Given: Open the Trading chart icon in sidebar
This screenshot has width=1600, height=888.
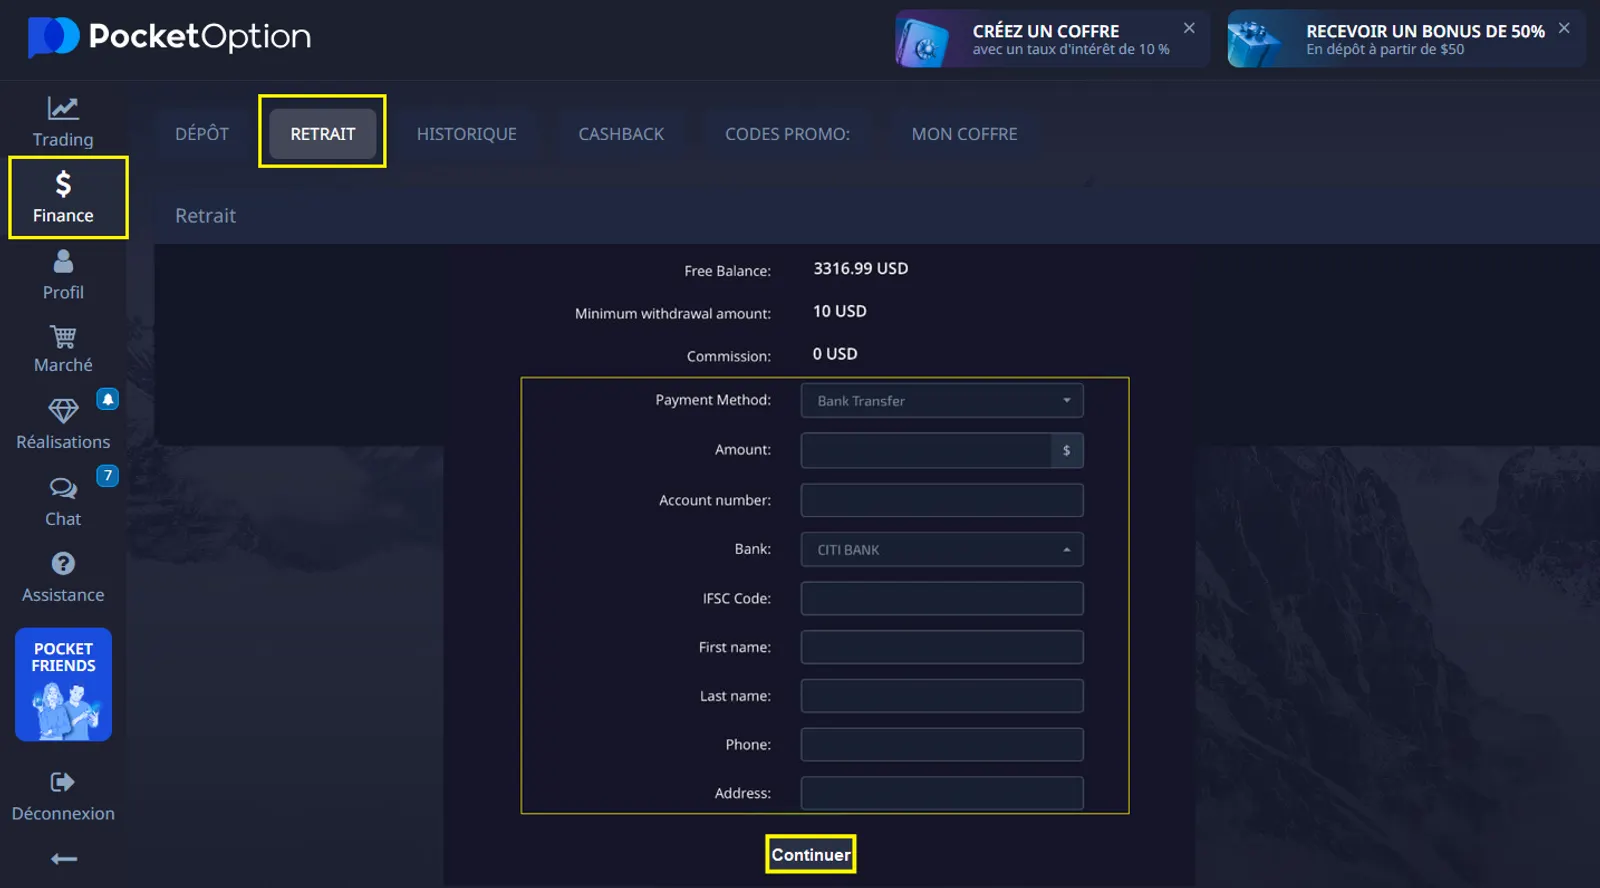Looking at the screenshot, I should tap(63, 108).
